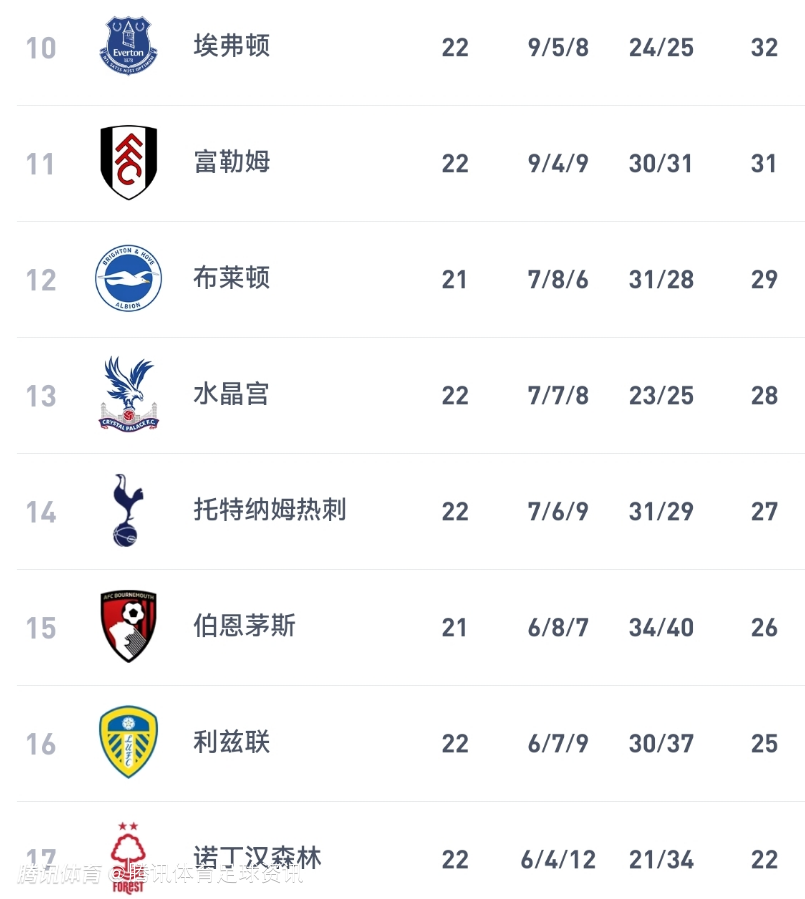The width and height of the screenshot is (805, 899).
Task: Open team name 埃弗顿
Action: coord(232,46)
